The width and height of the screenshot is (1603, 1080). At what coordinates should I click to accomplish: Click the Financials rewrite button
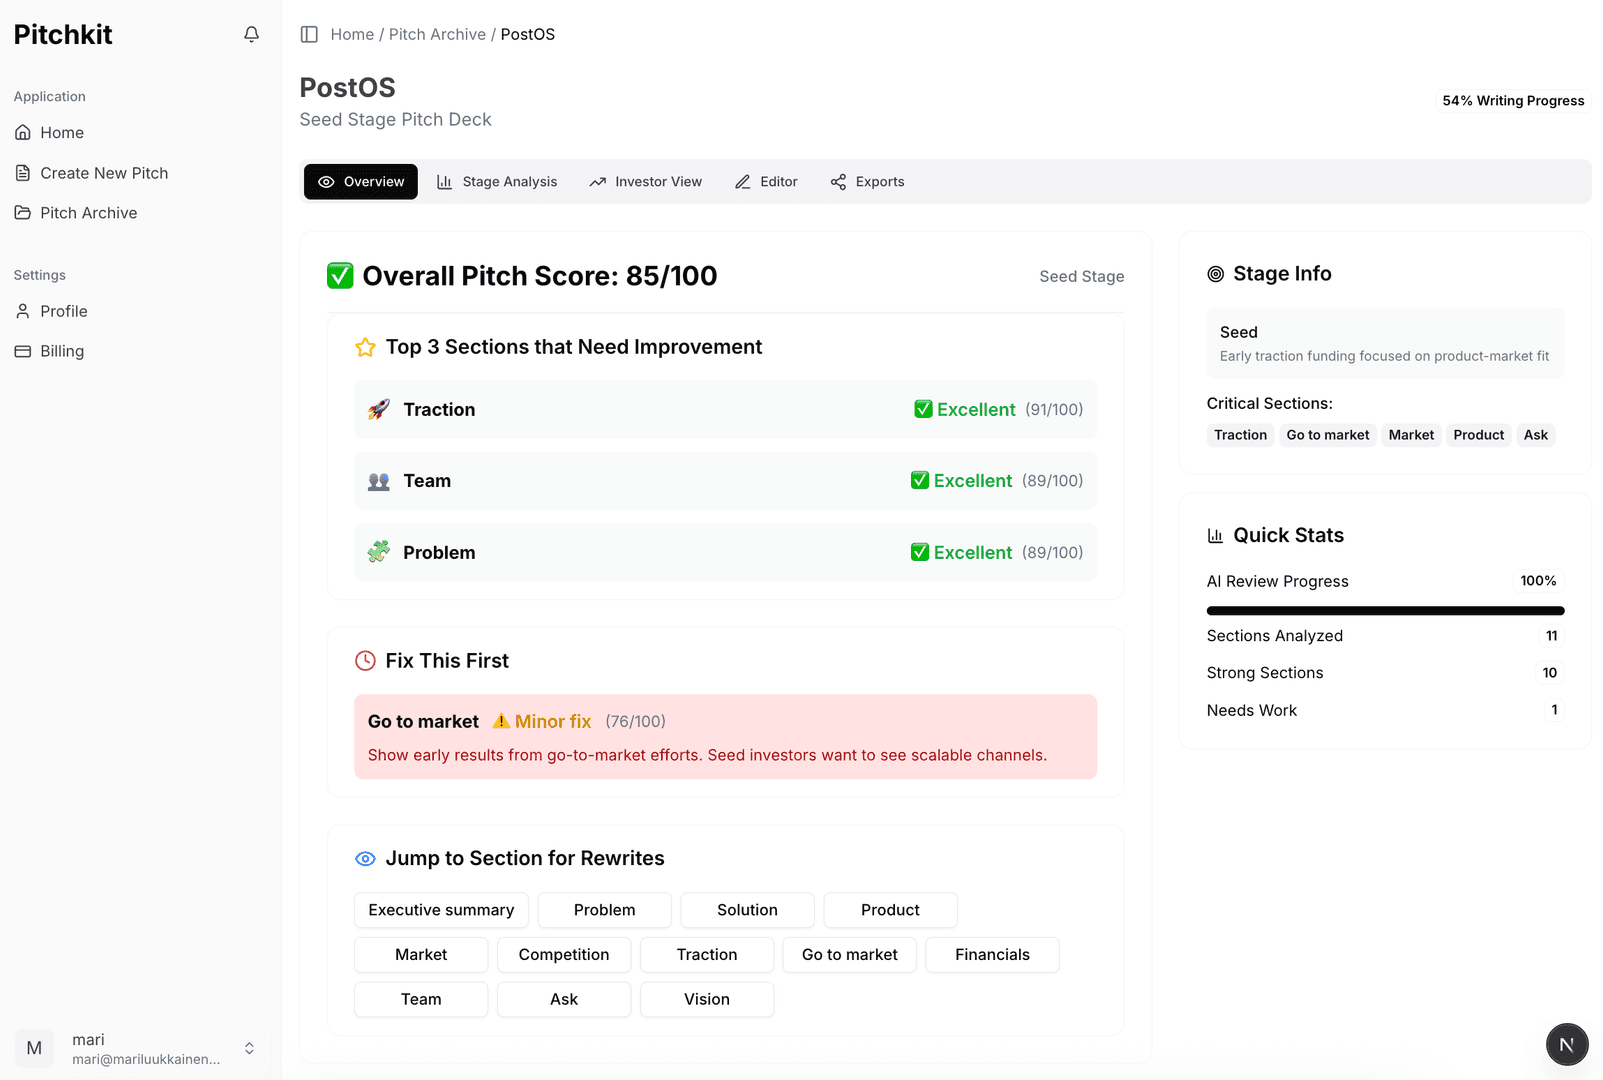(x=991, y=954)
